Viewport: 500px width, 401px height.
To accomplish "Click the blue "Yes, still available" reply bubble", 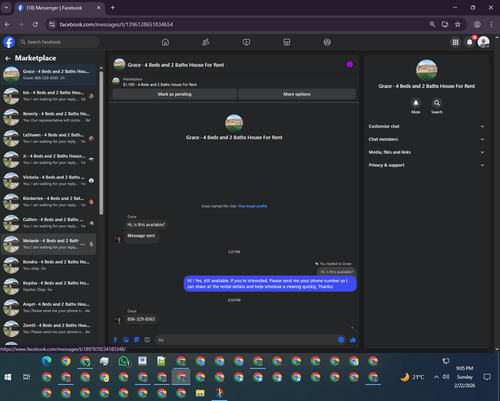I will 270,284.
